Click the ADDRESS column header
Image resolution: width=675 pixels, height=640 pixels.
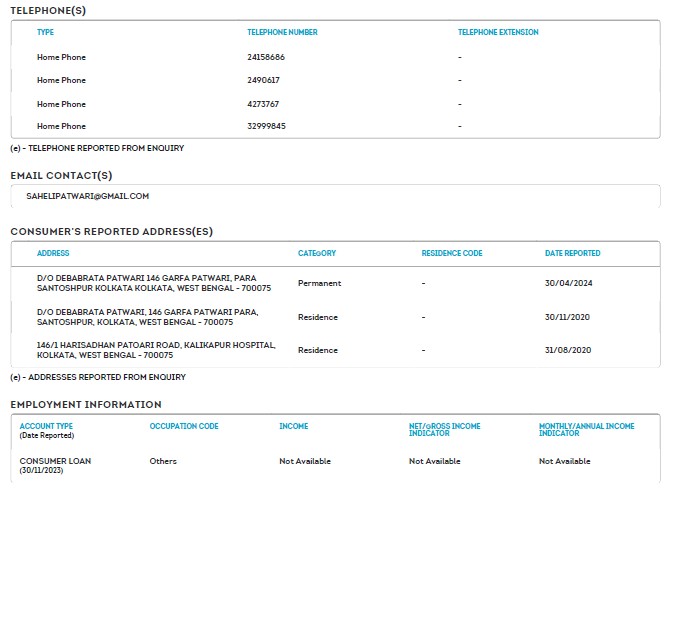click(x=53, y=253)
